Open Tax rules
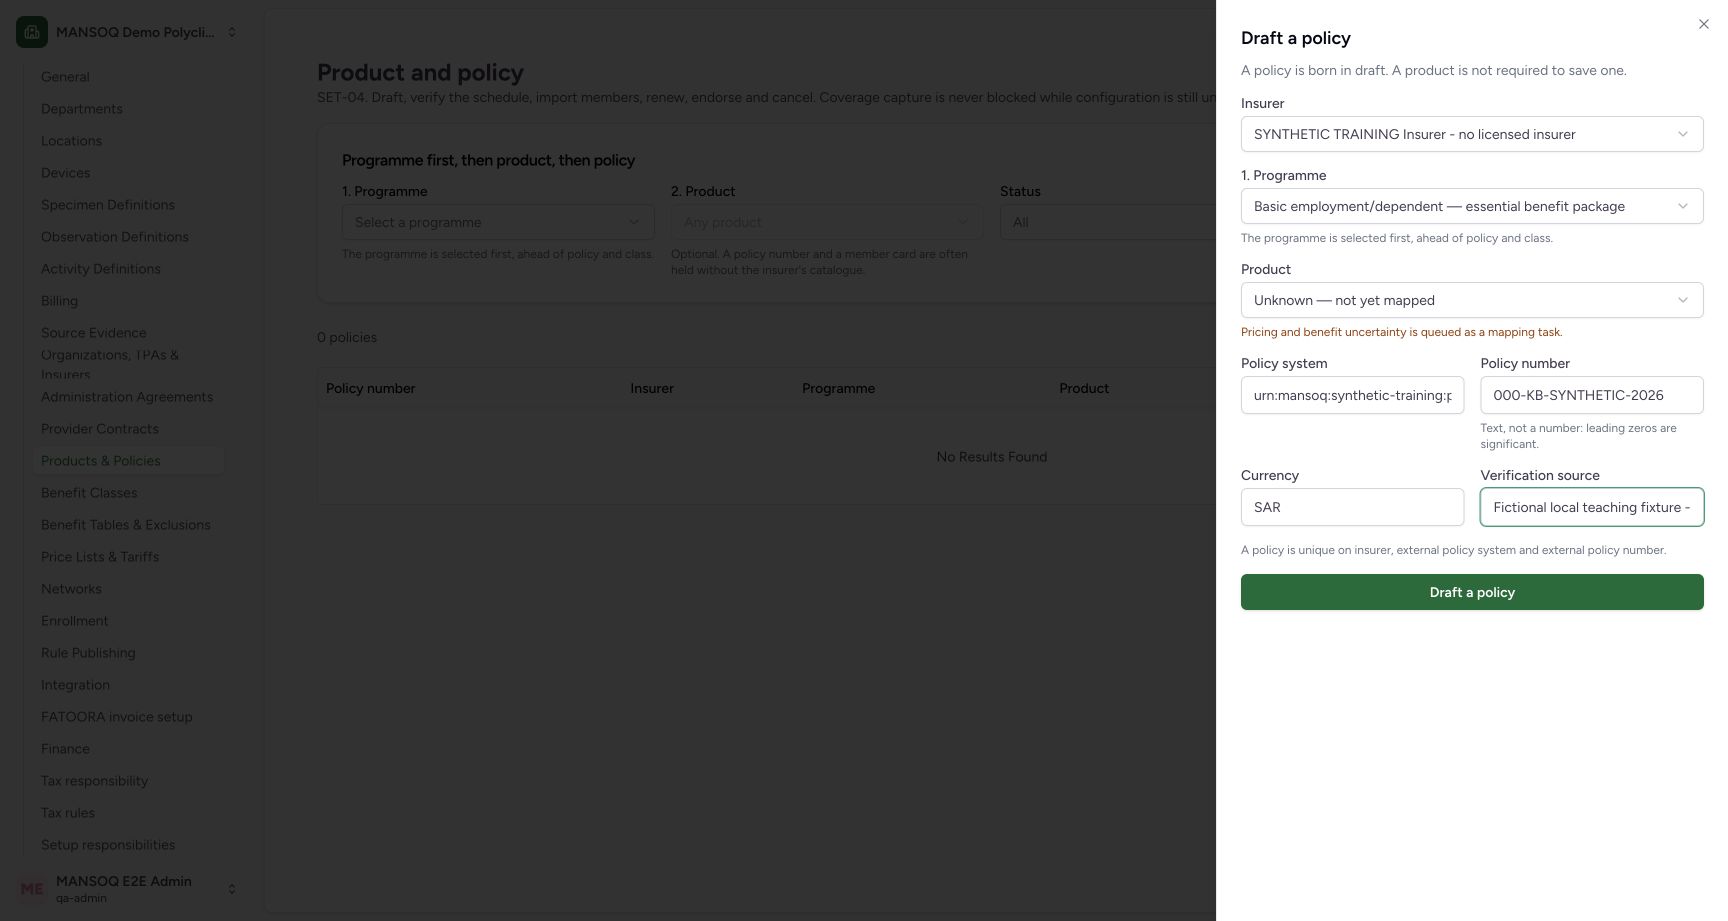1728x921 pixels. coord(68,813)
